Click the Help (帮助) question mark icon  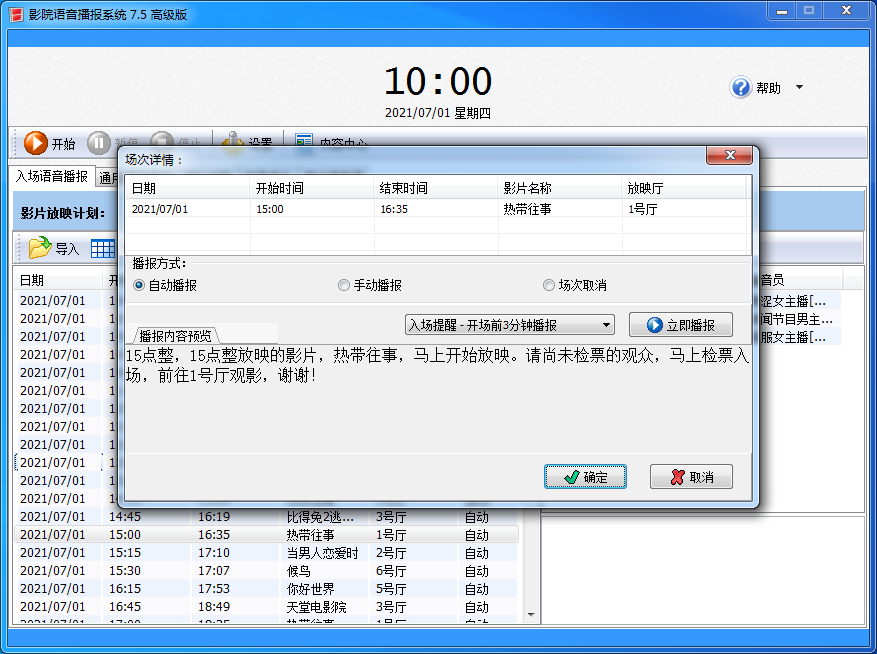(741, 88)
